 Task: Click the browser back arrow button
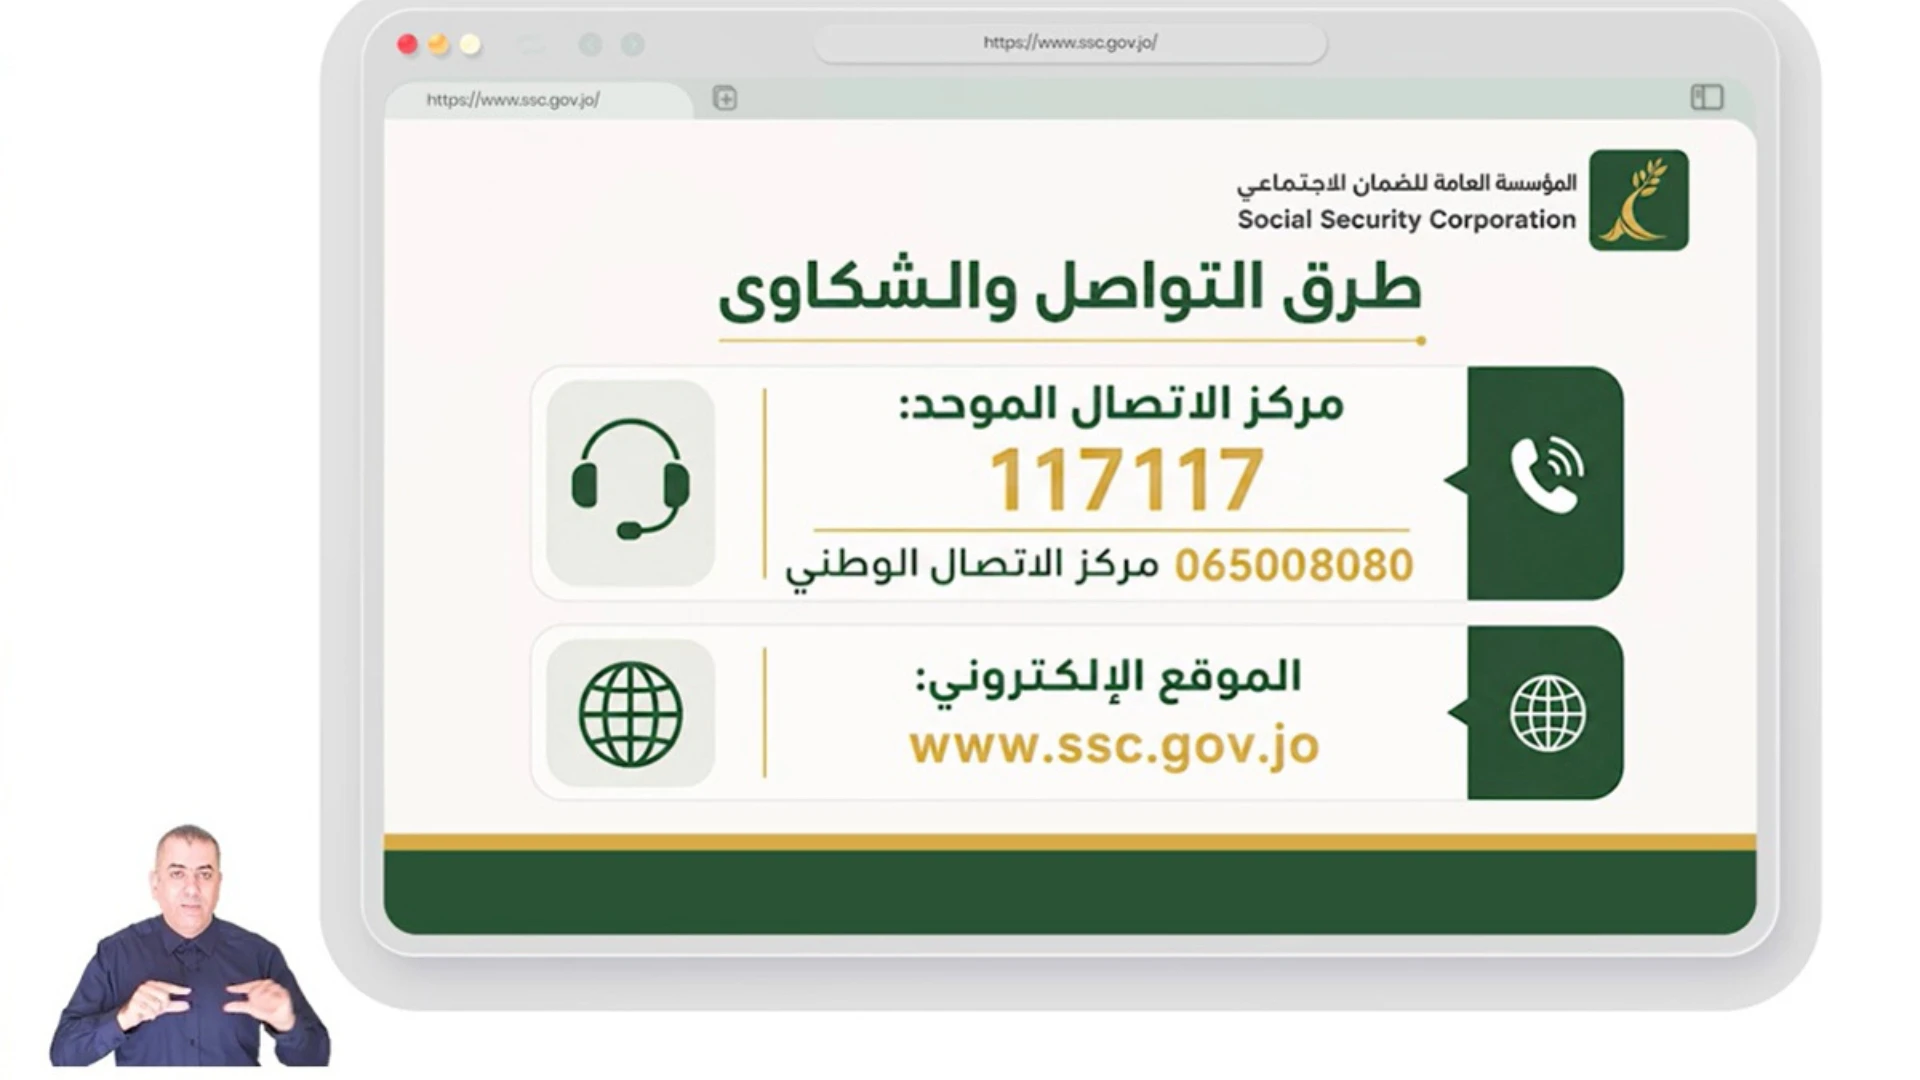(591, 44)
